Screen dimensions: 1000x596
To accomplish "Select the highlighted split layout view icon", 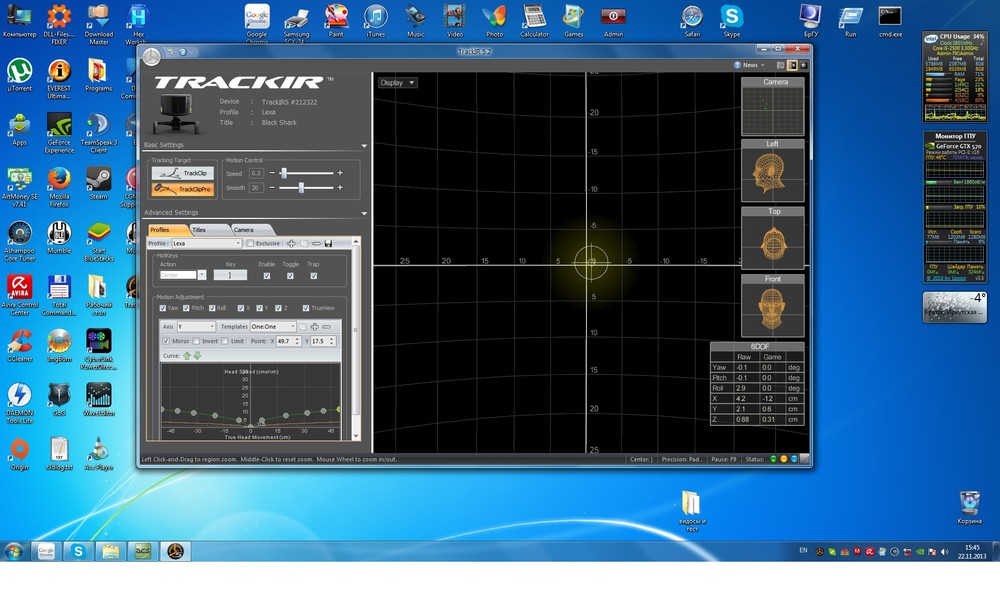I will pyautogui.click(x=792, y=65).
